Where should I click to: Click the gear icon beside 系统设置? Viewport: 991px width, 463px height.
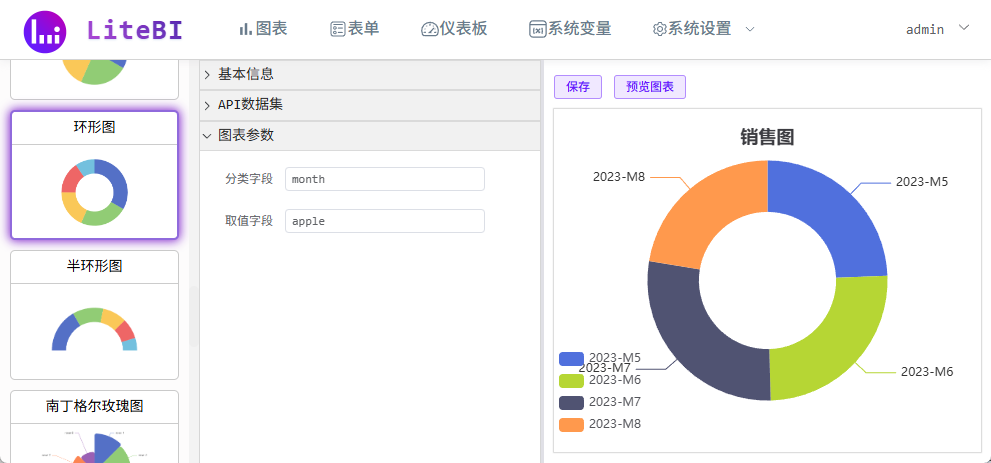coord(659,29)
